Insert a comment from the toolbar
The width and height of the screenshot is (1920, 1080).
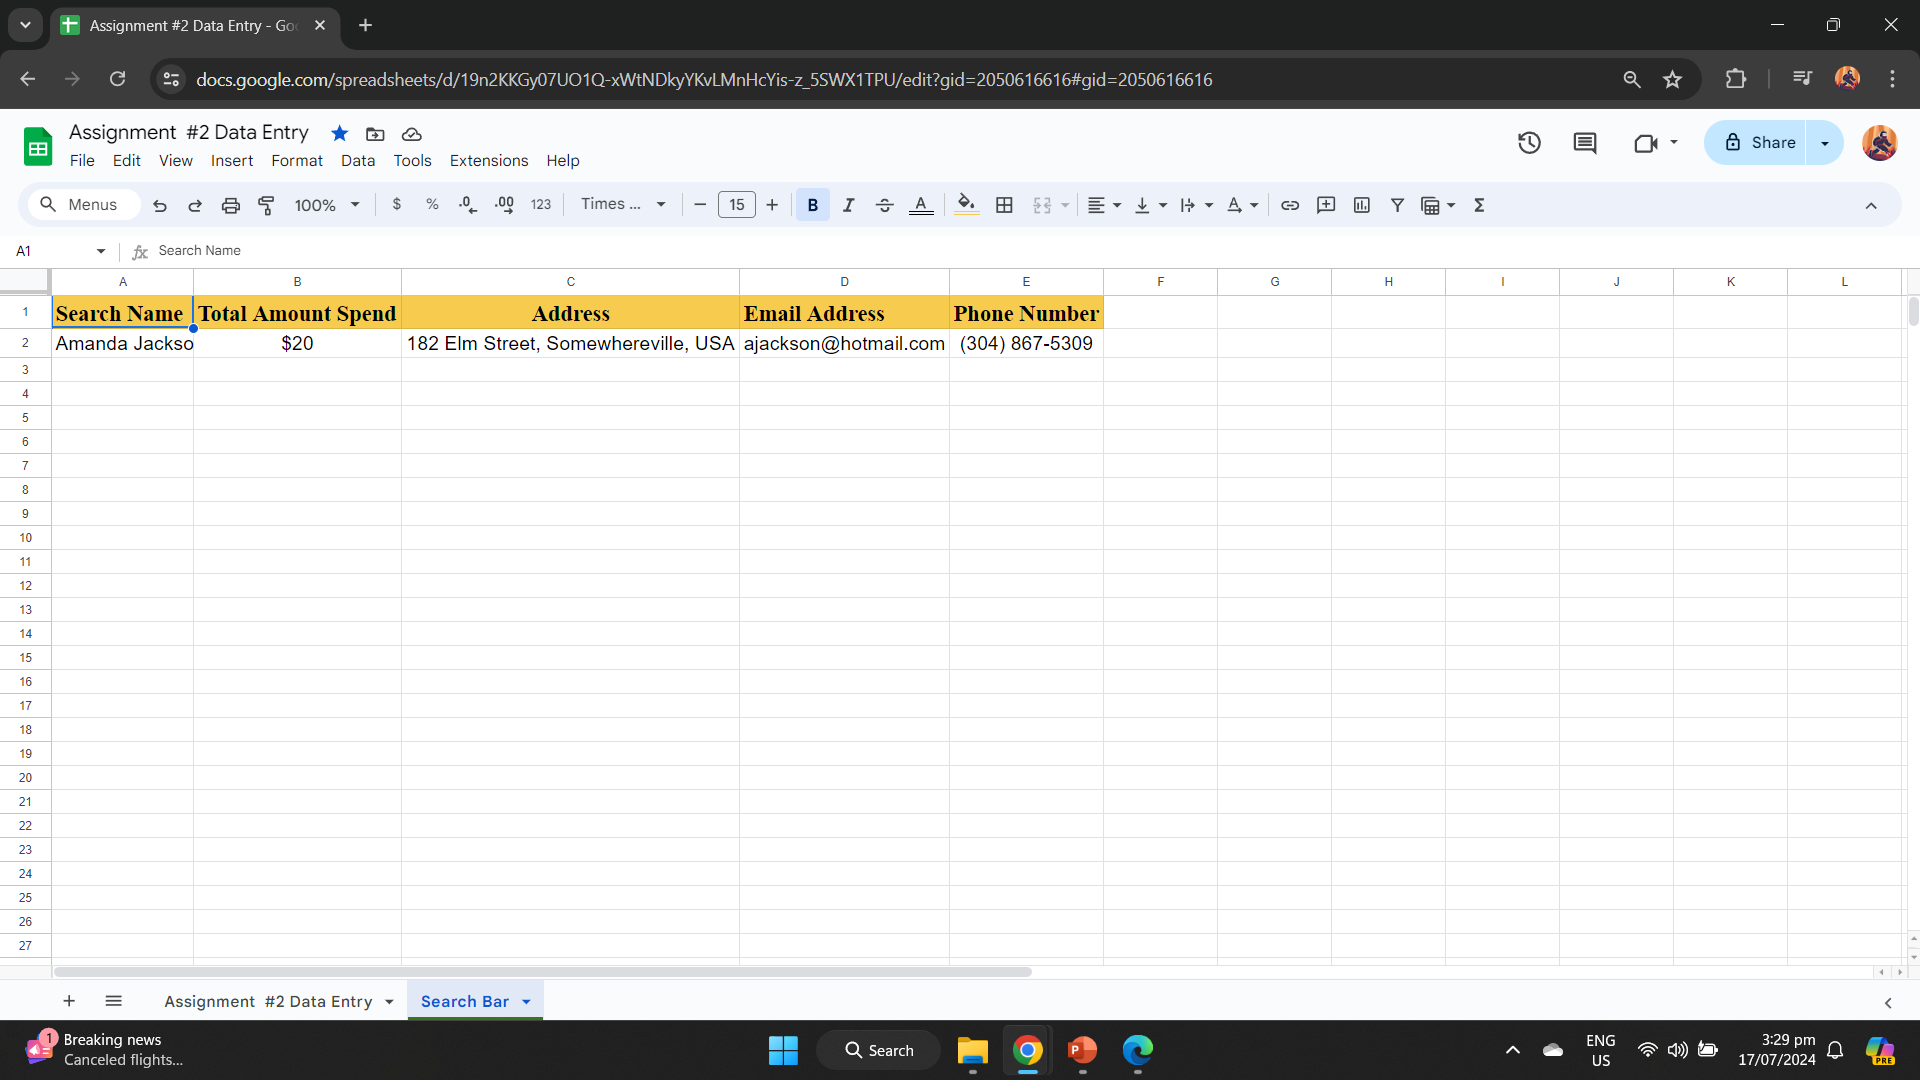[1326, 205]
